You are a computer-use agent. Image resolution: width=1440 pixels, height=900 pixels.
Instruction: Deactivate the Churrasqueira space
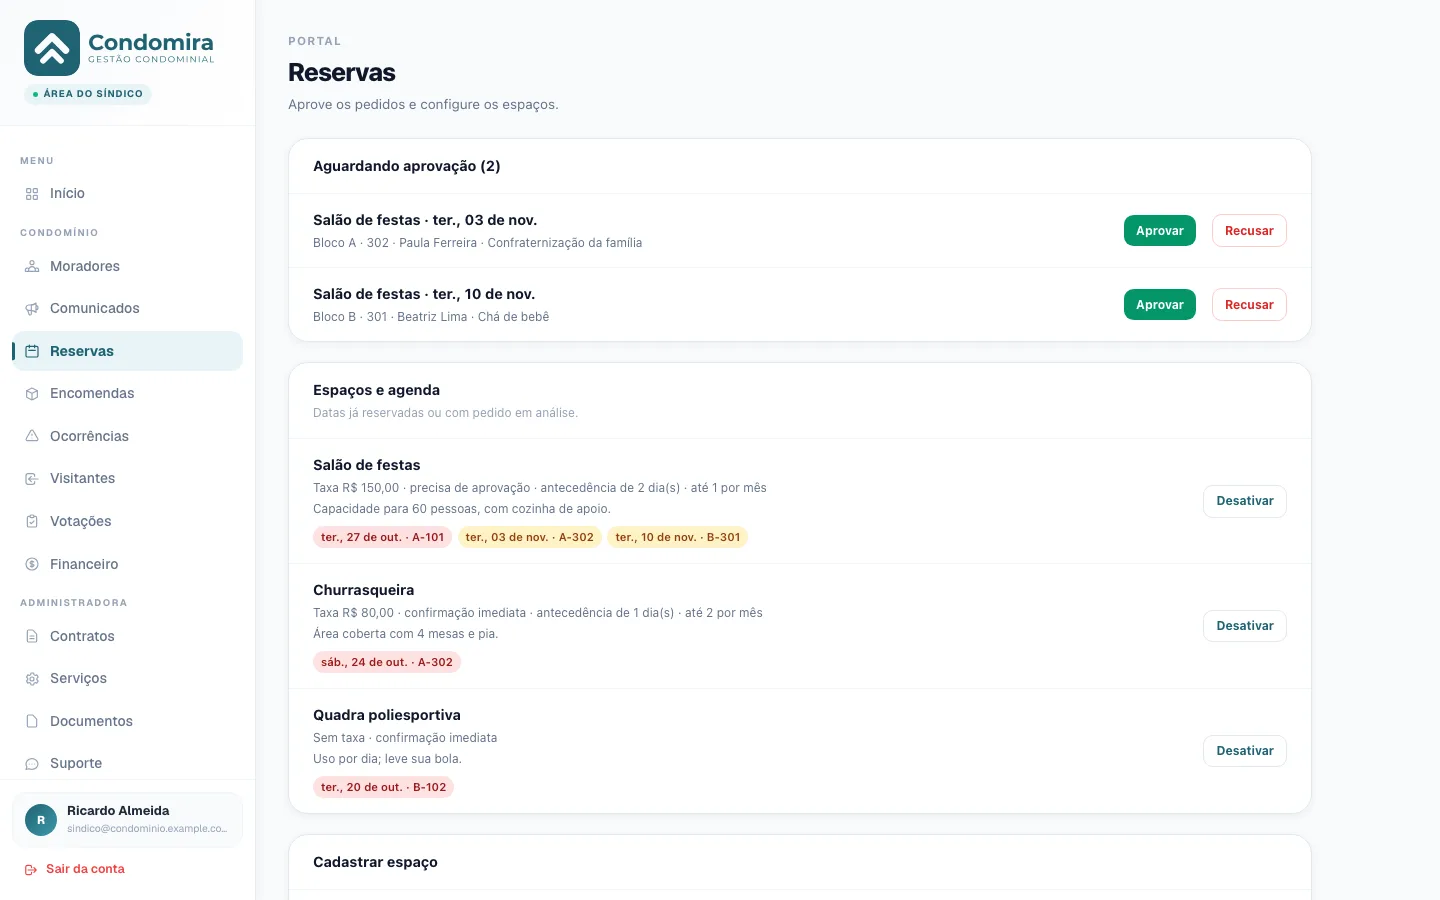click(x=1245, y=626)
